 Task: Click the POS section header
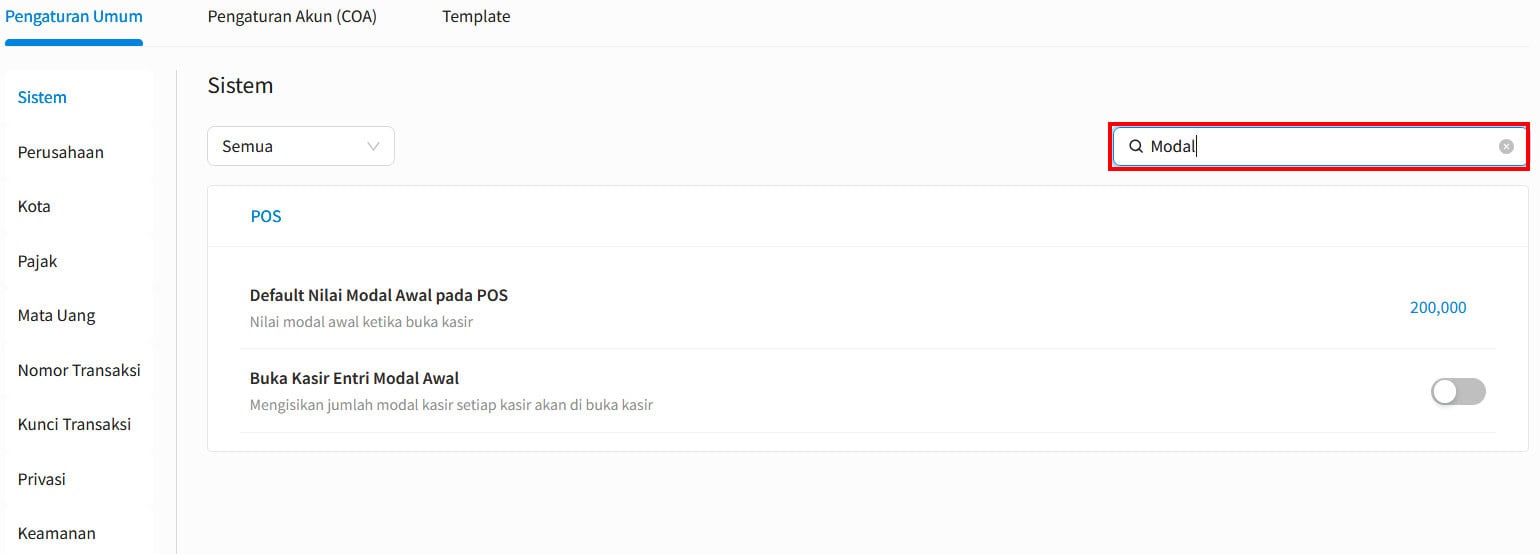coord(266,216)
